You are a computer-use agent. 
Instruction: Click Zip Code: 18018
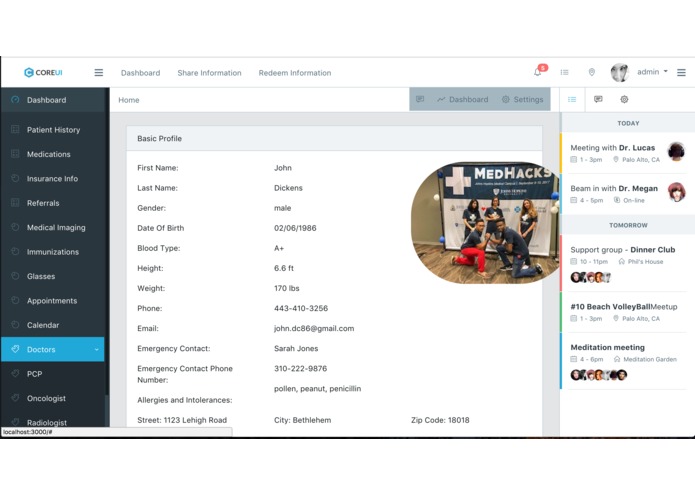(x=440, y=420)
